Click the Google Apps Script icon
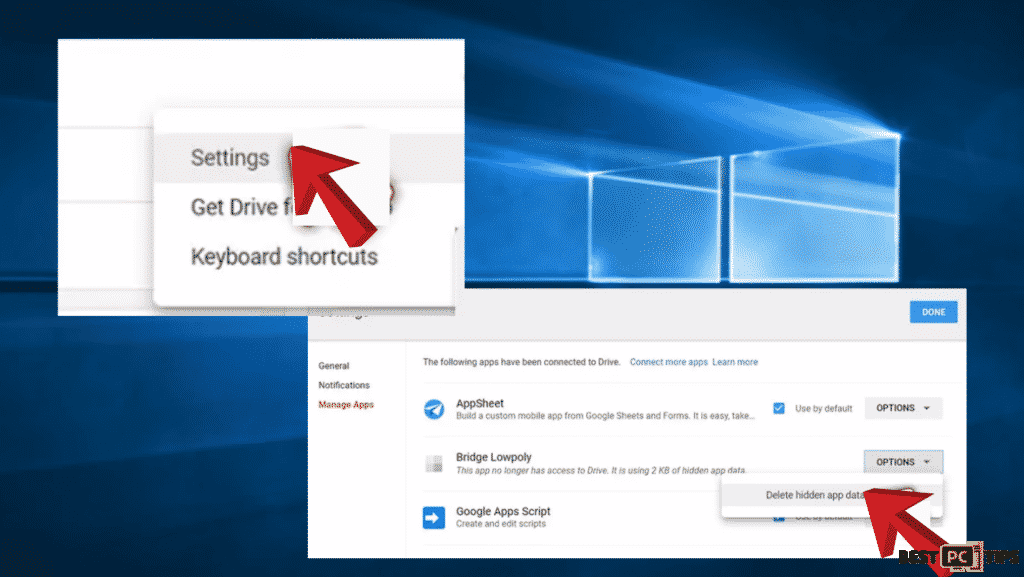The image size is (1024, 577). coord(434,518)
